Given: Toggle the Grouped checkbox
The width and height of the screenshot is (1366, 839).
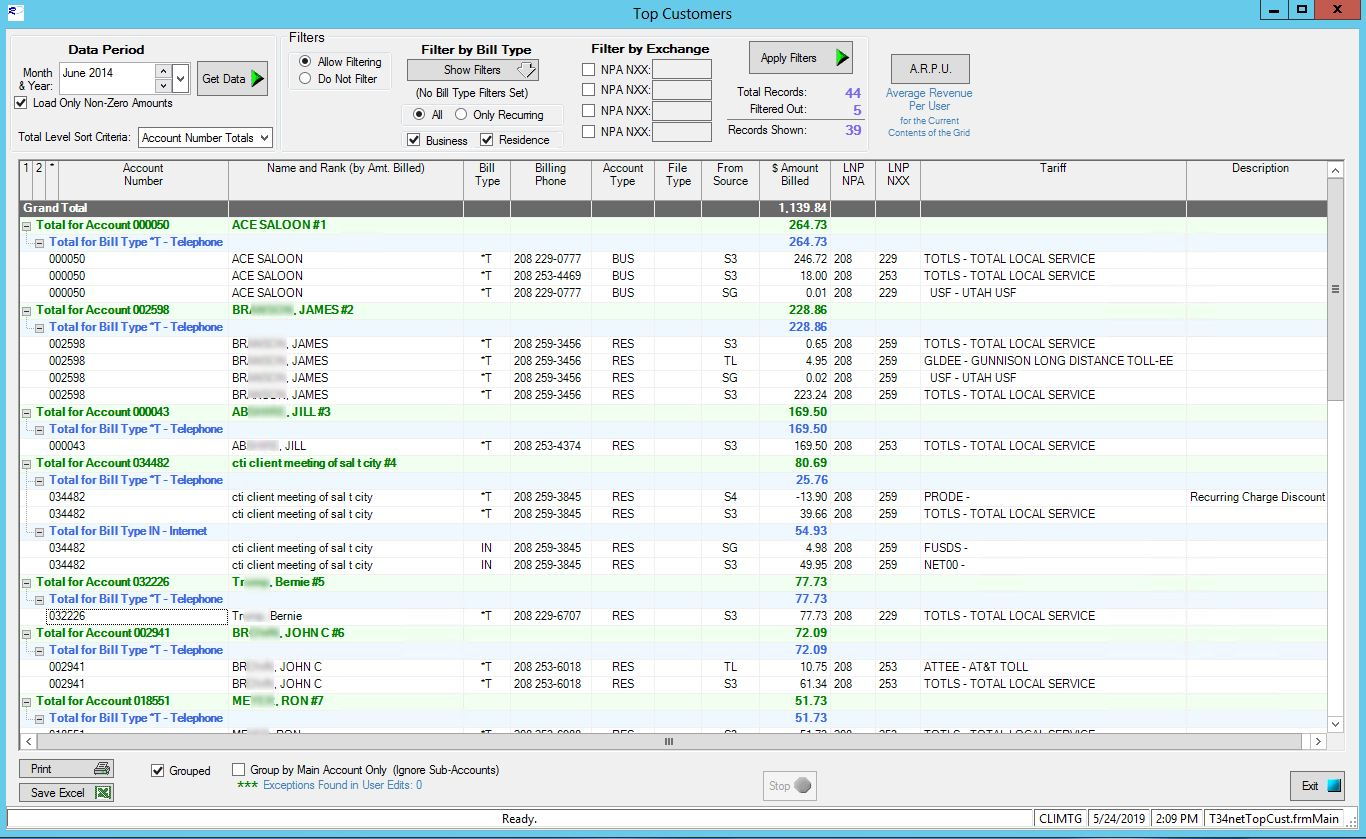Looking at the screenshot, I should (x=157, y=771).
